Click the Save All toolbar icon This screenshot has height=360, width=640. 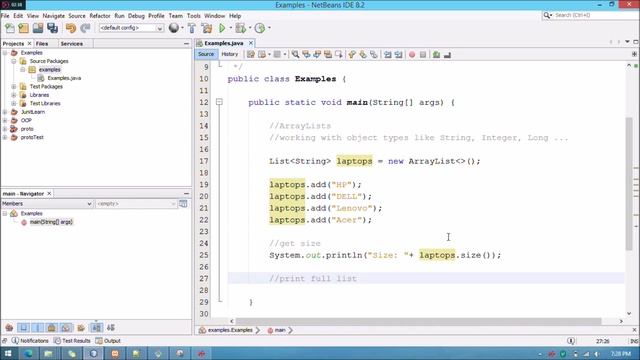point(52,28)
